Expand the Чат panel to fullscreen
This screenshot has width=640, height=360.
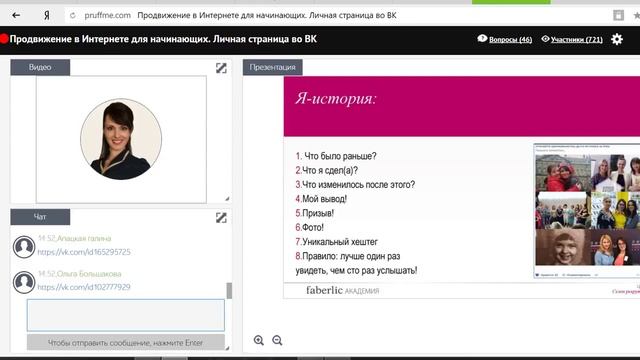[221, 218]
